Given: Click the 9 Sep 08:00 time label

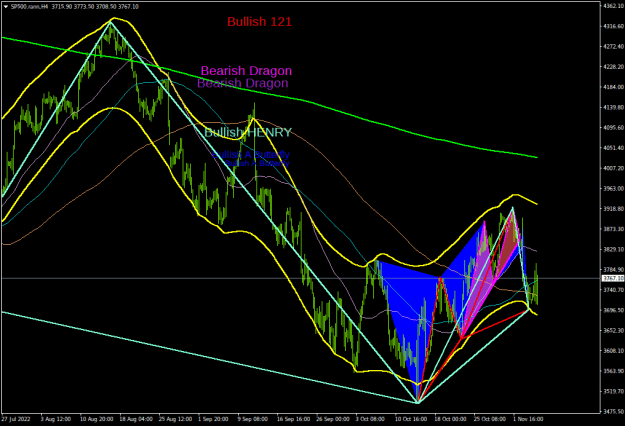Looking at the screenshot, I should click(253, 419).
